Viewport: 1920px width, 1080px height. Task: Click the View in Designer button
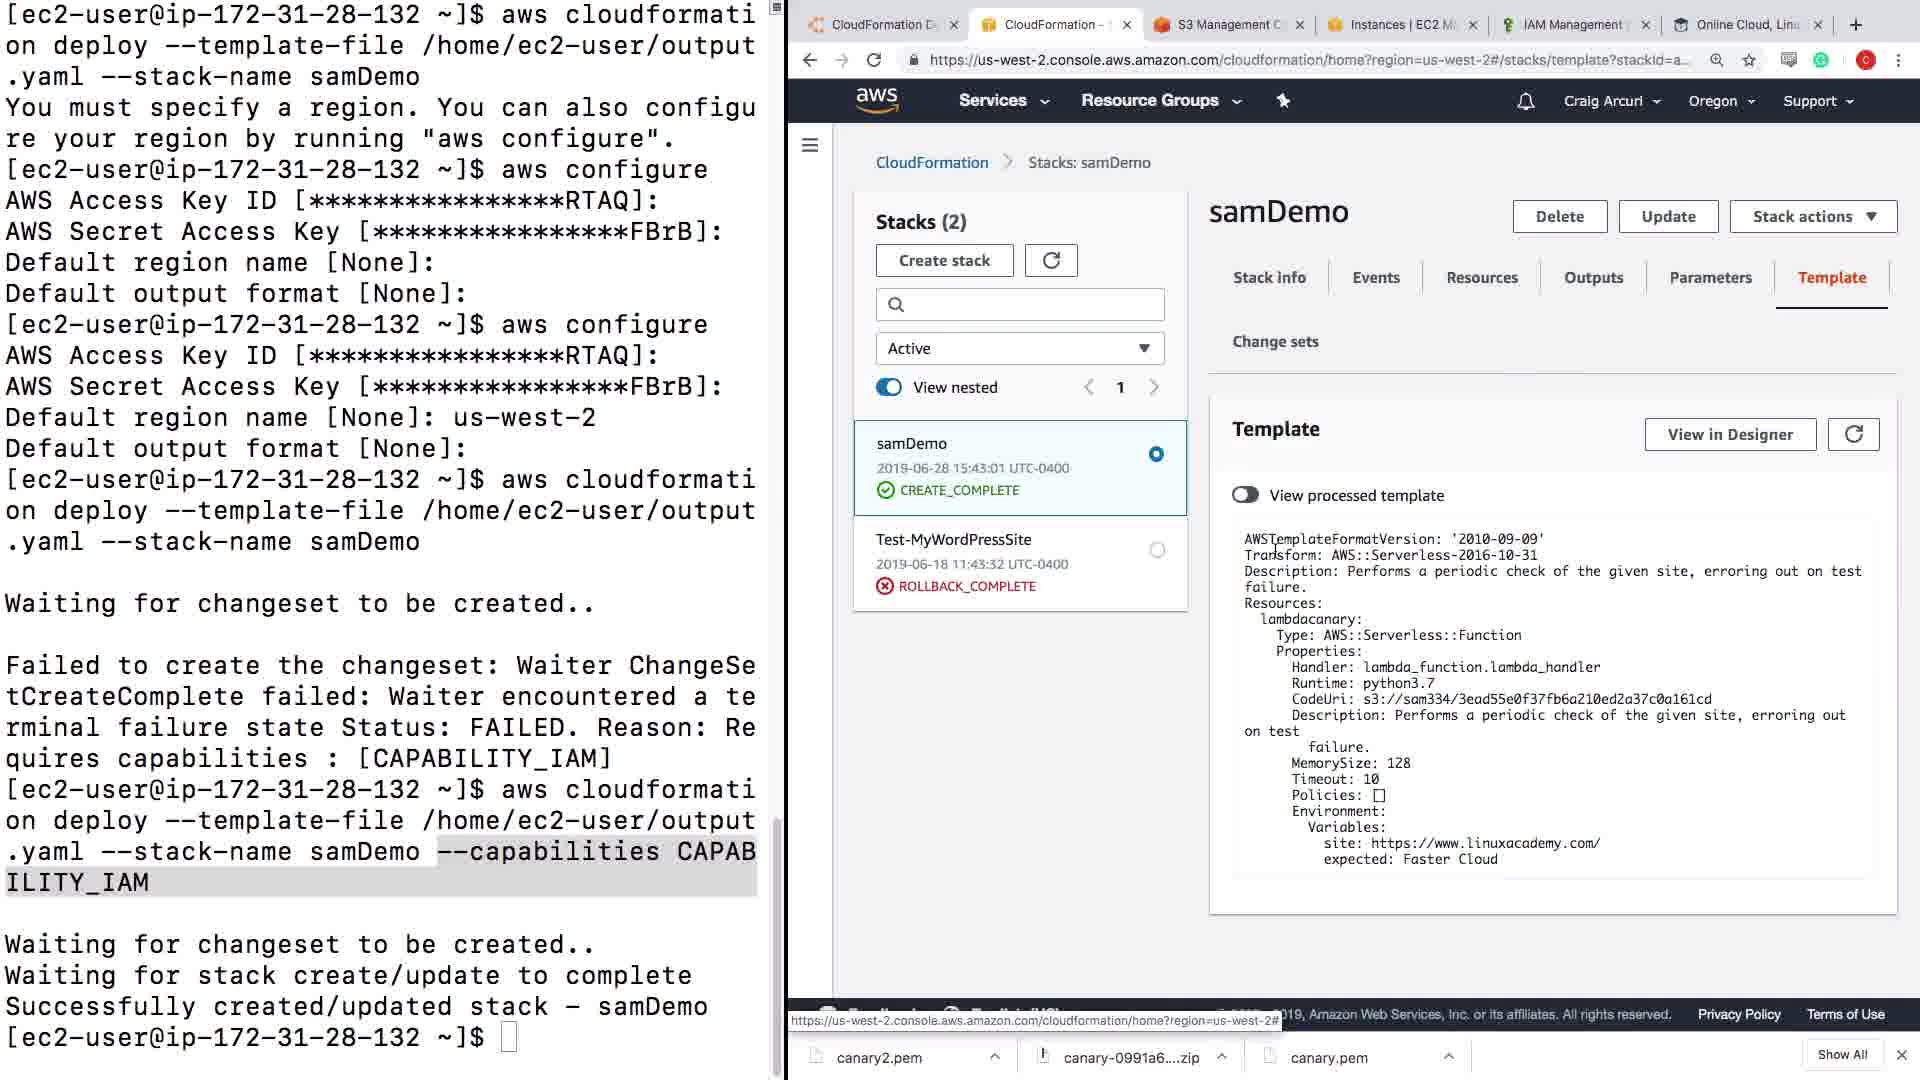[x=1729, y=434]
